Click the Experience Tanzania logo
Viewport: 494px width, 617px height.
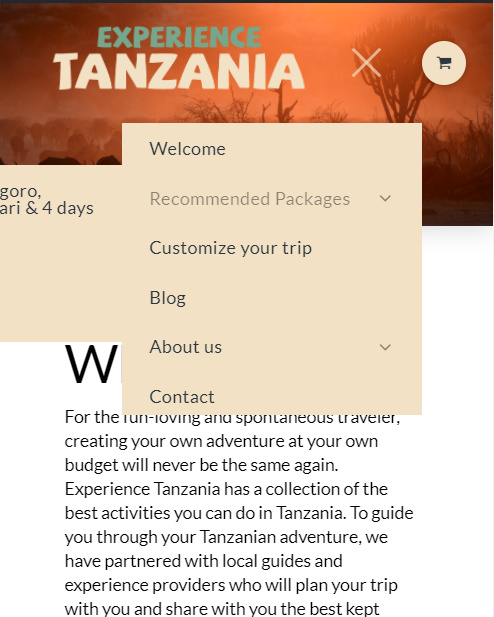179,58
